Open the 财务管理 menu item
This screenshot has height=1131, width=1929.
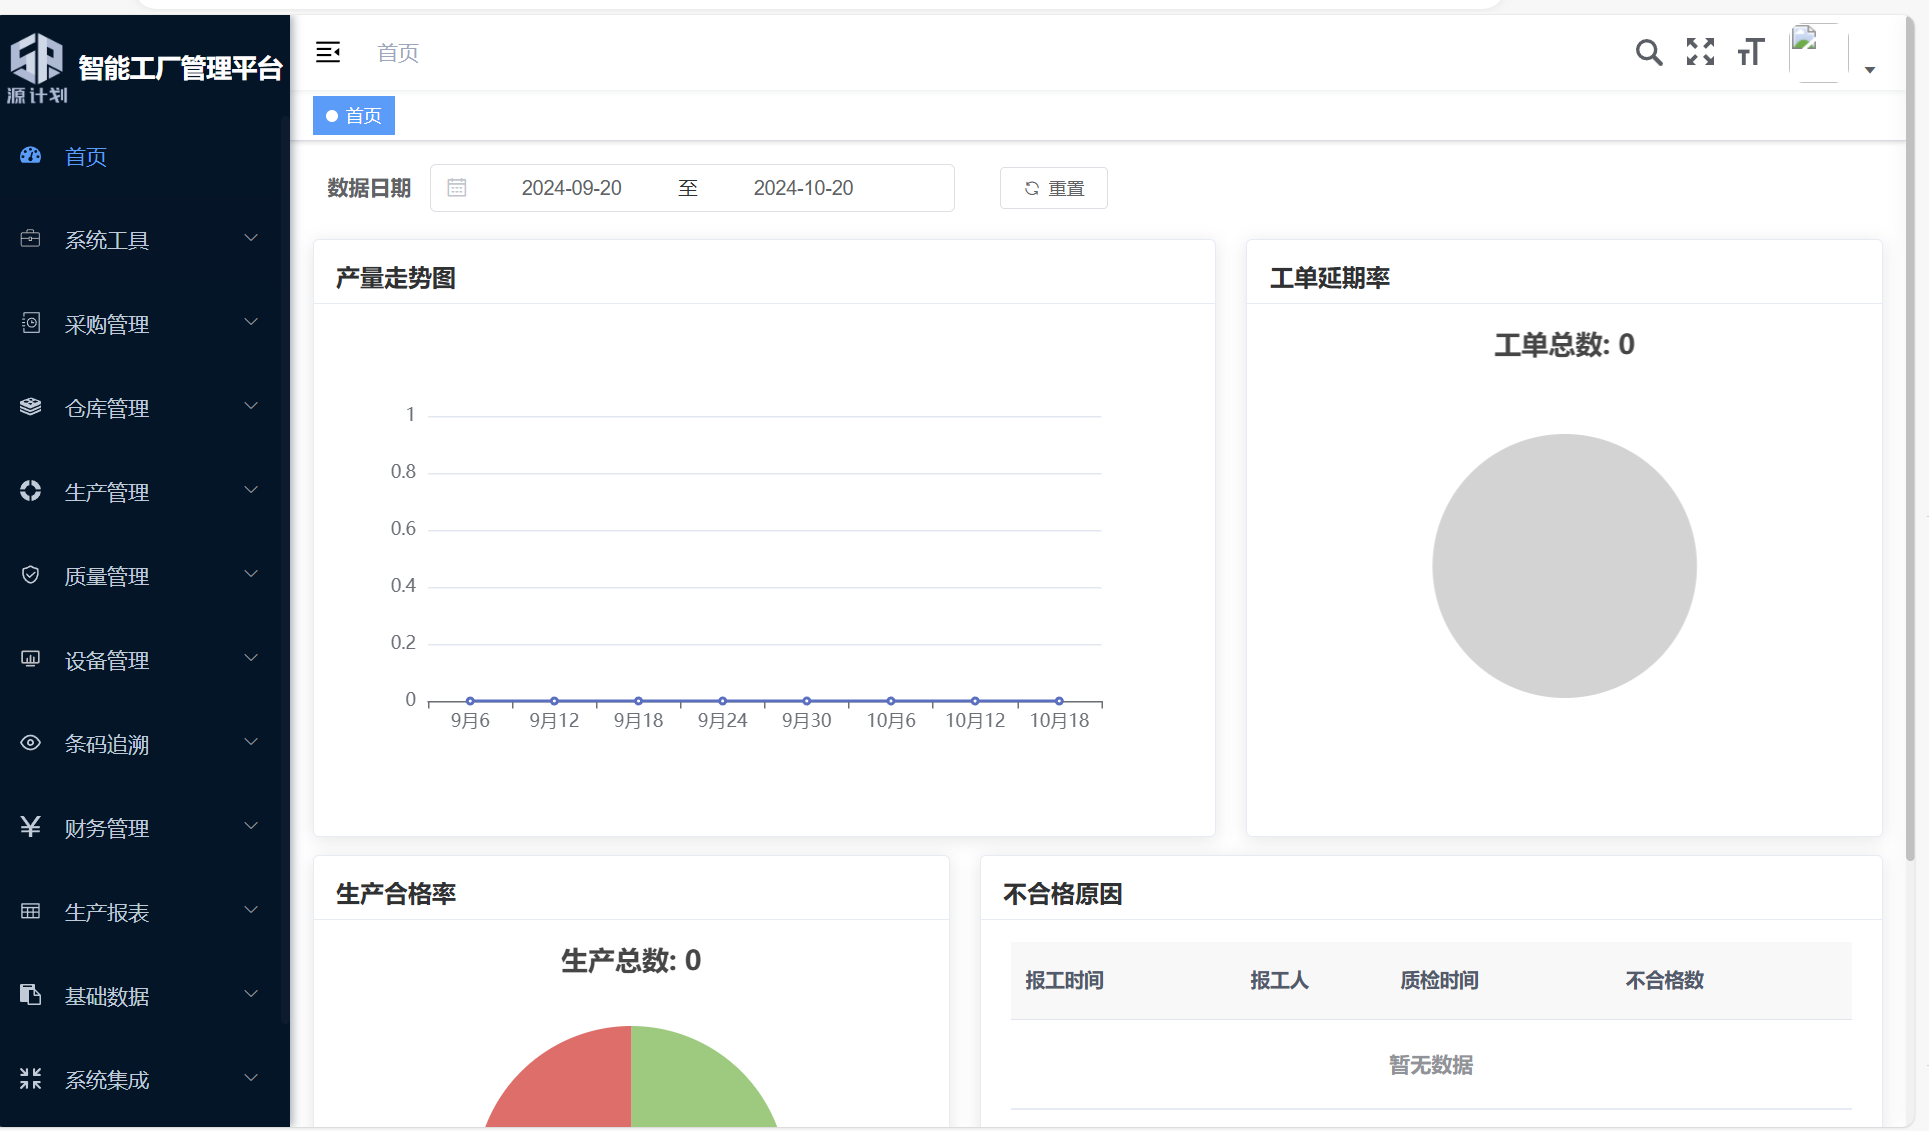click(x=145, y=828)
